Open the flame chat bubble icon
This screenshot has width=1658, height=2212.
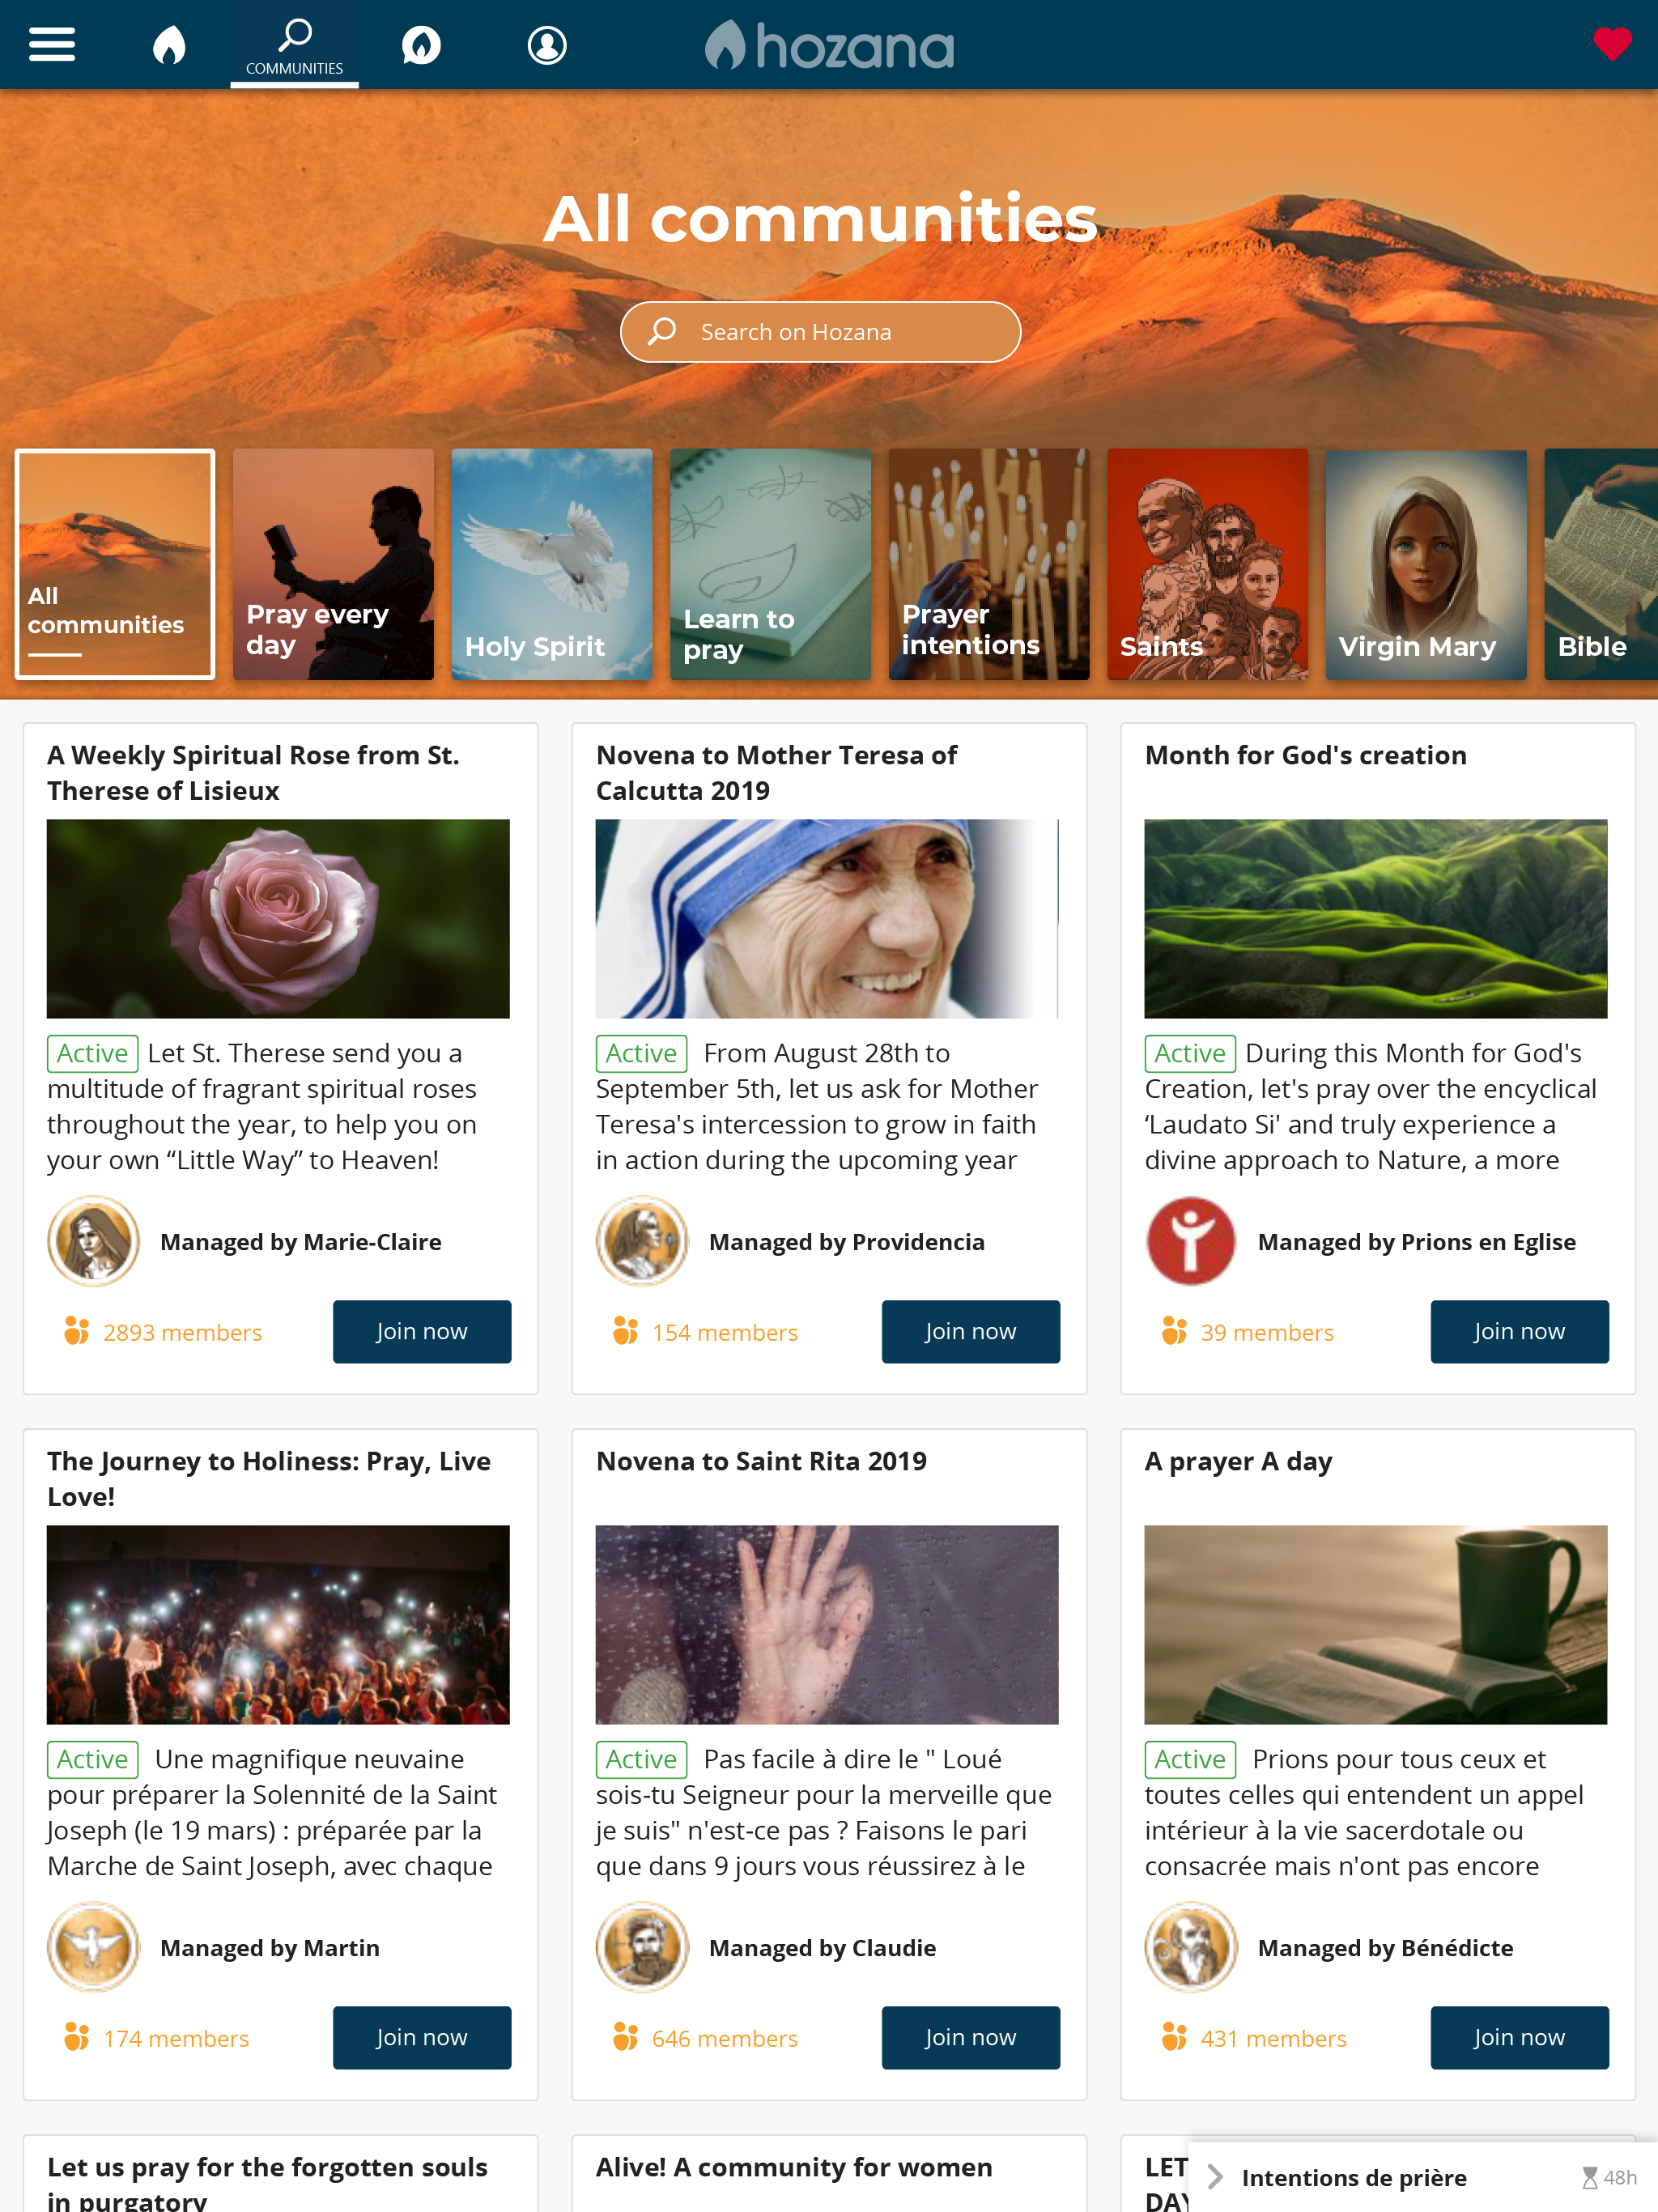(421, 45)
